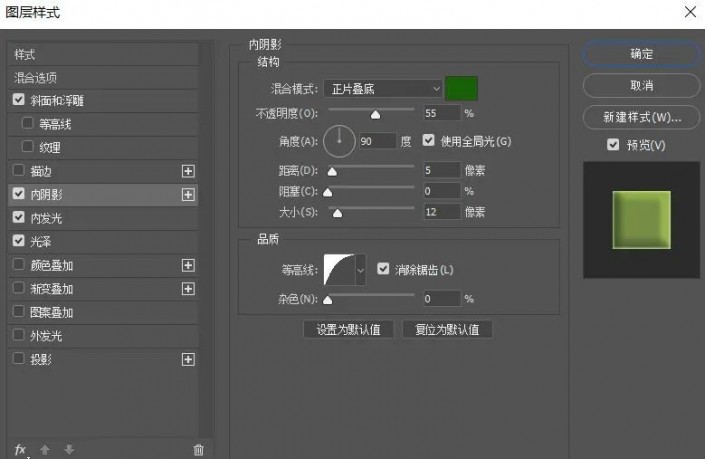Click the 阻塞 slider handle

[328, 193]
